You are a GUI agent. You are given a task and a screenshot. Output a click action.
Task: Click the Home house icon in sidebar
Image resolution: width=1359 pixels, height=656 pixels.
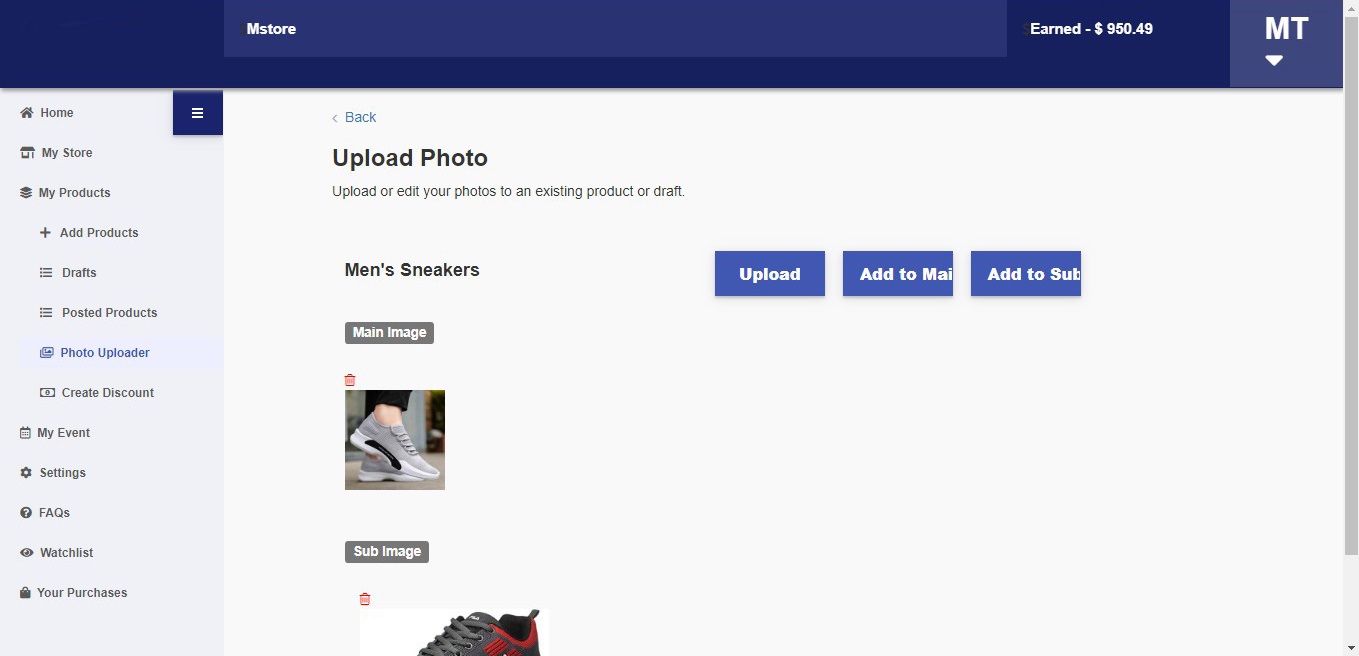click(x=27, y=113)
